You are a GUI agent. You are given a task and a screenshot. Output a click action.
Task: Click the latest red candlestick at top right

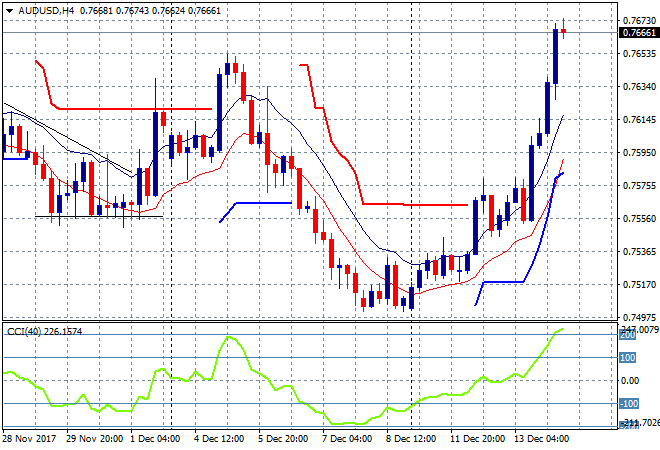click(x=563, y=30)
